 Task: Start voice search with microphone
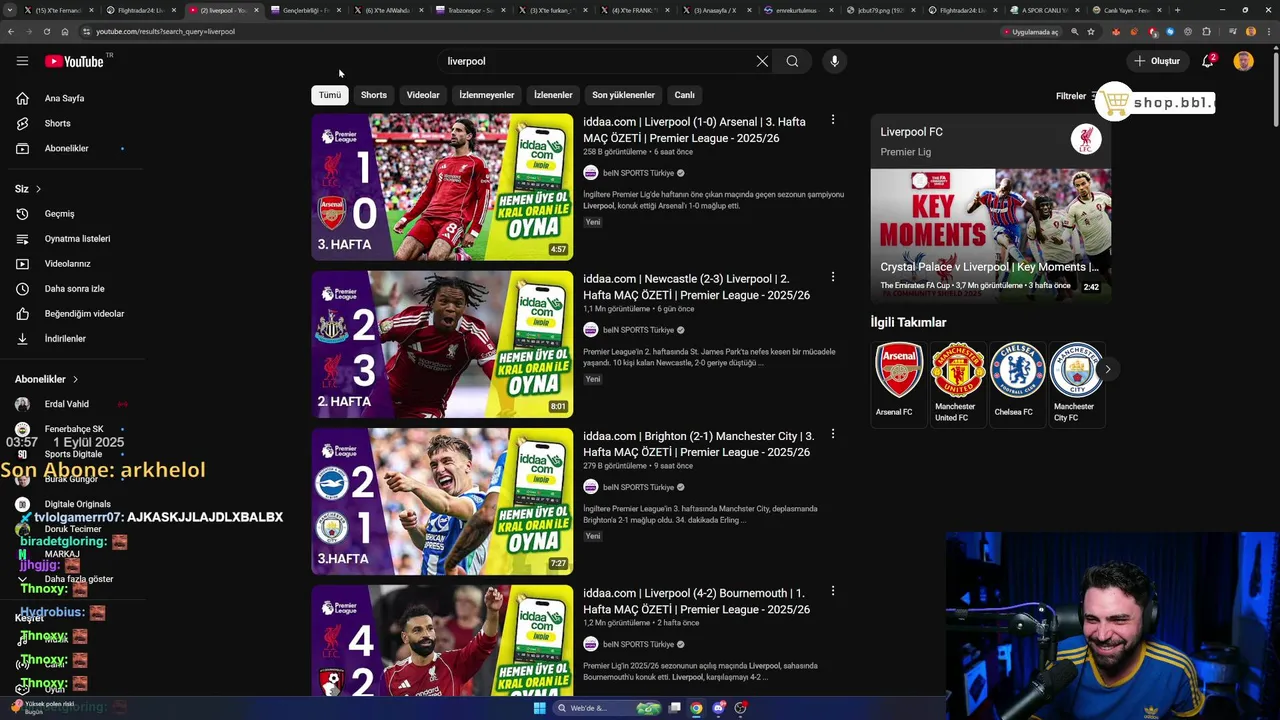(x=834, y=61)
